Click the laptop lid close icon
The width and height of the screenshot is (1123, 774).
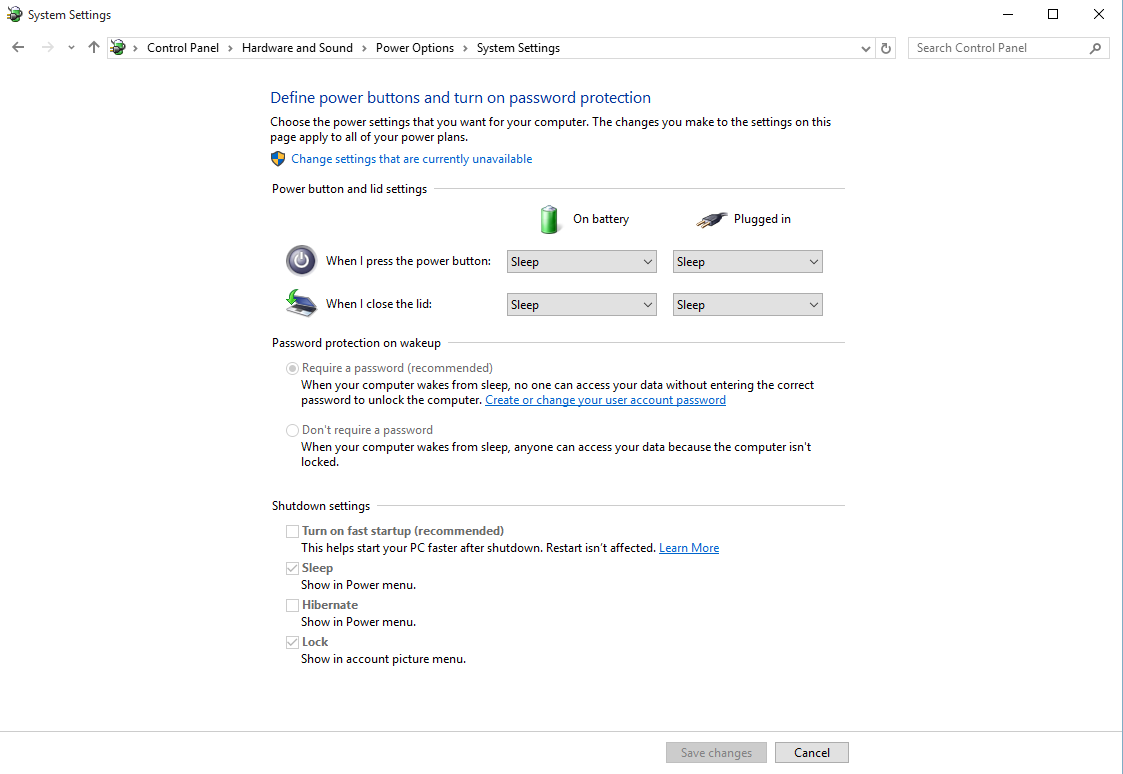pyautogui.click(x=301, y=303)
